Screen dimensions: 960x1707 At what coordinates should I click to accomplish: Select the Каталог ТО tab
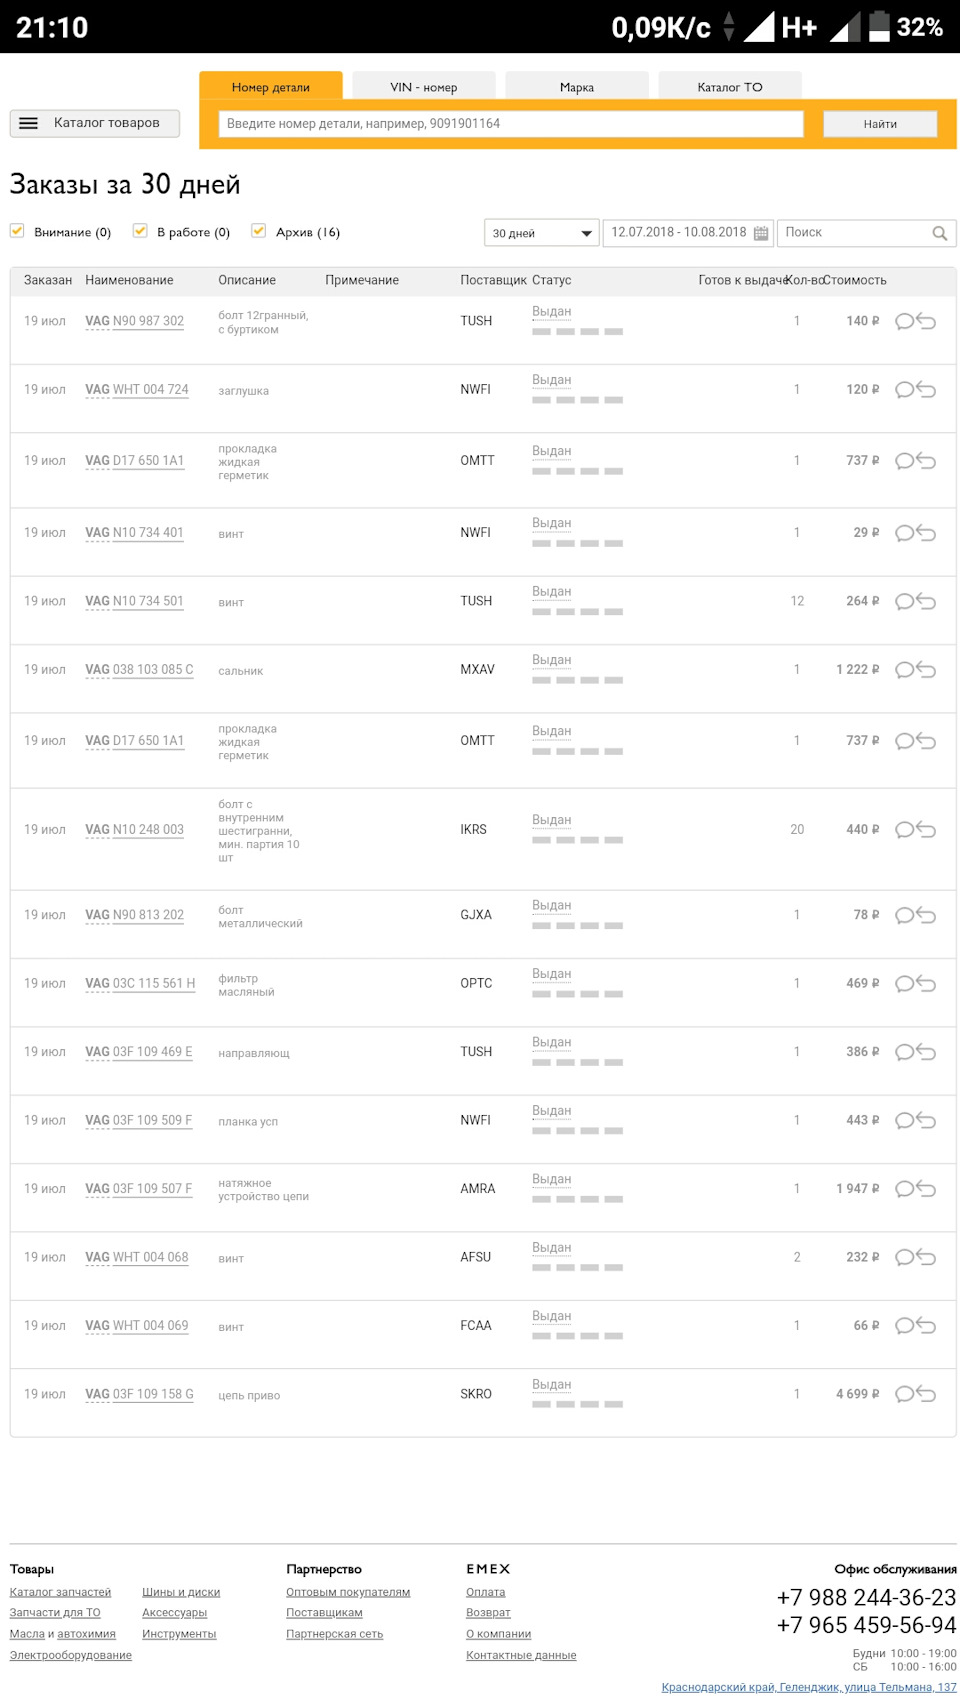click(x=729, y=87)
